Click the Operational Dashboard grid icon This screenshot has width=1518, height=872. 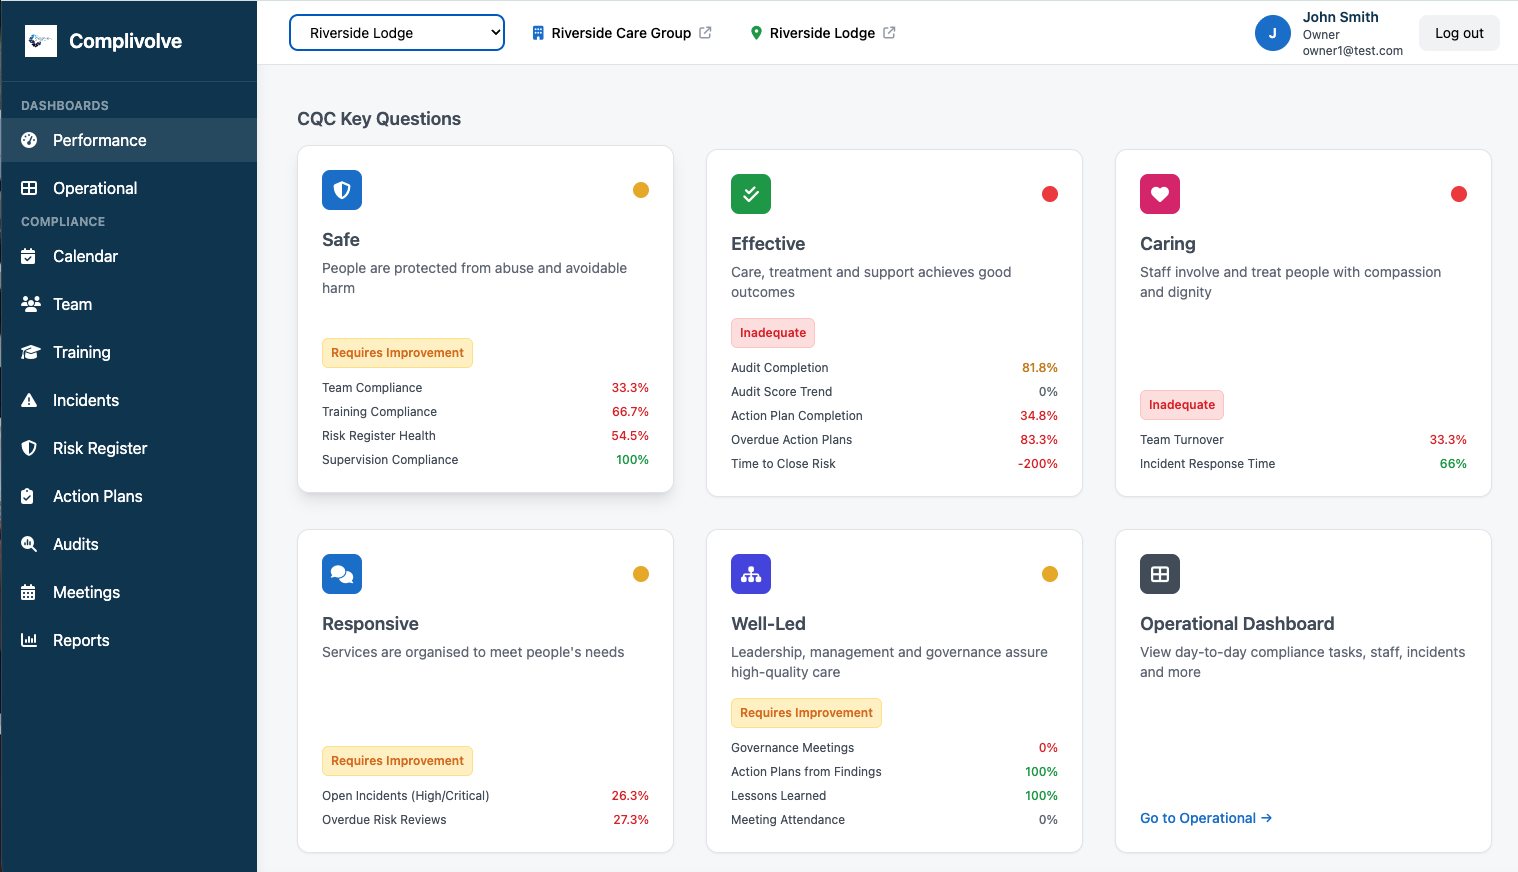[1160, 574]
